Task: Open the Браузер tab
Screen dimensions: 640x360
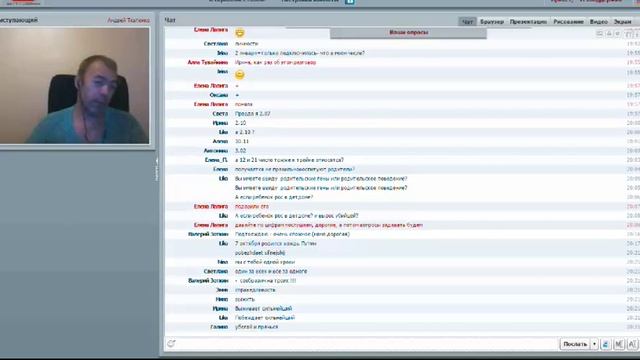Action: [492, 22]
